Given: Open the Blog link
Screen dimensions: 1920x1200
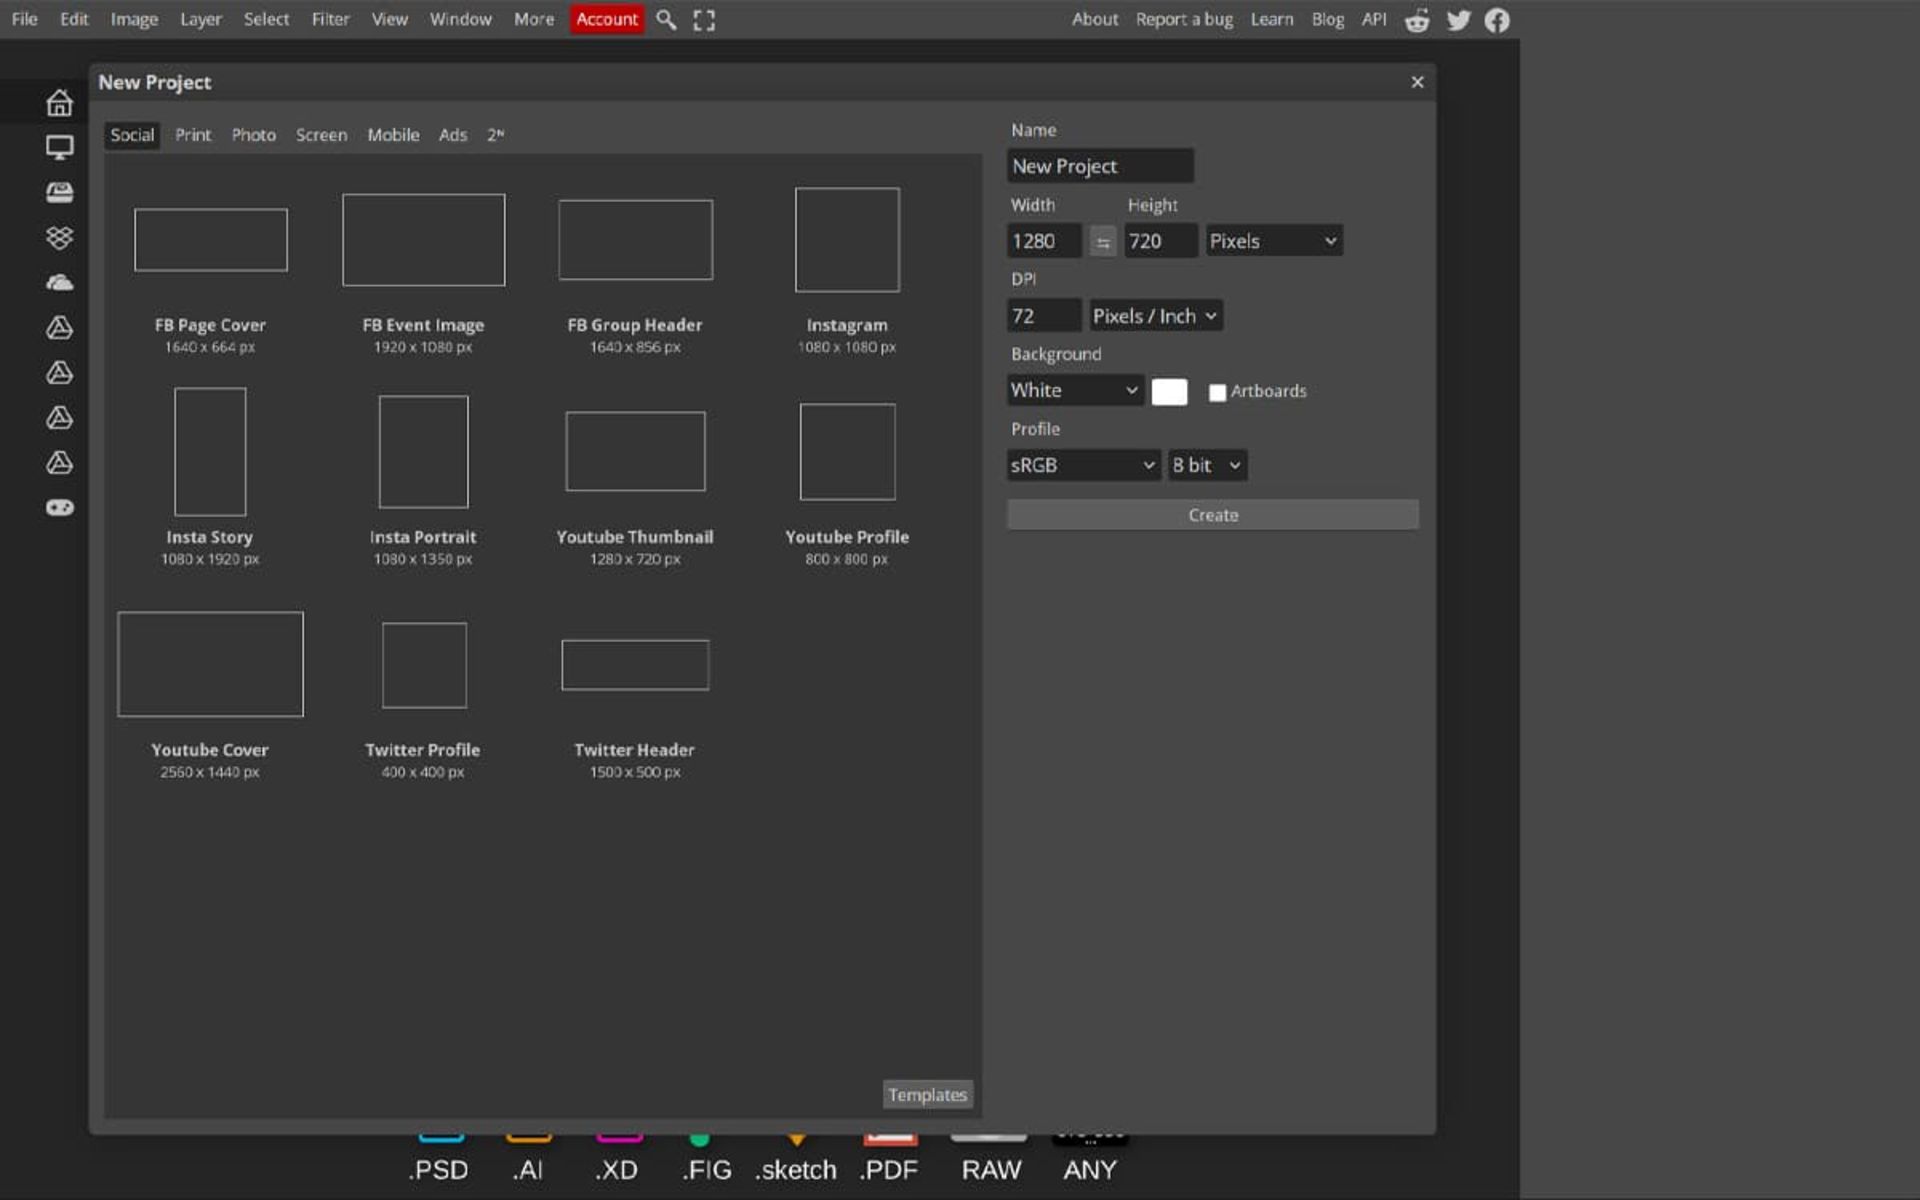Looking at the screenshot, I should tap(1327, 19).
